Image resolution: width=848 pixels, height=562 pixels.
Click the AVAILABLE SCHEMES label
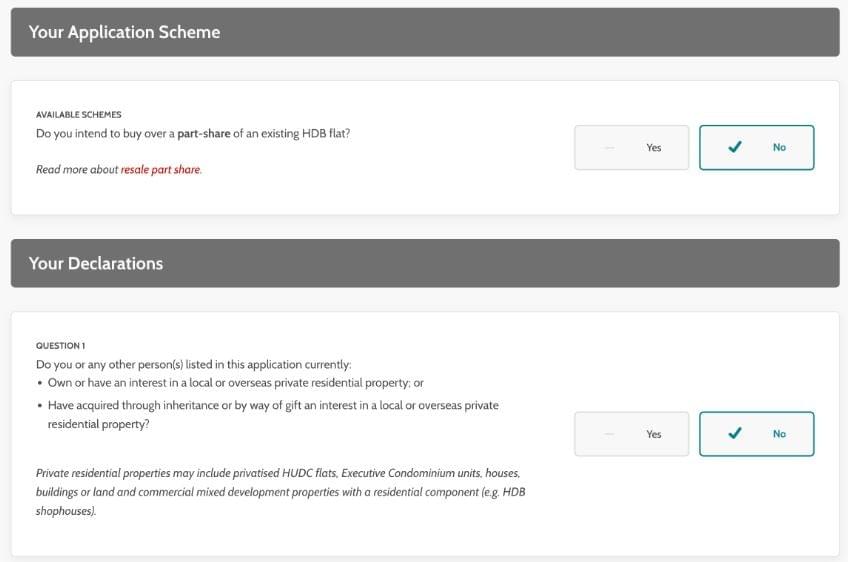click(79, 115)
